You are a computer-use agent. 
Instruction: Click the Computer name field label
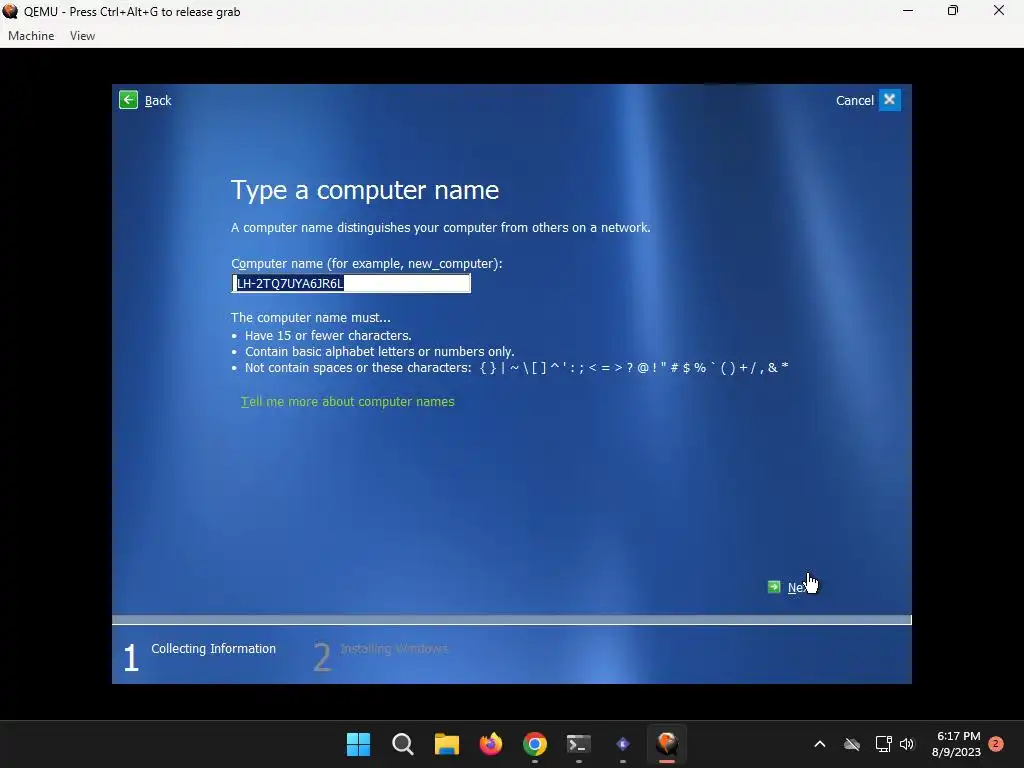(366, 264)
